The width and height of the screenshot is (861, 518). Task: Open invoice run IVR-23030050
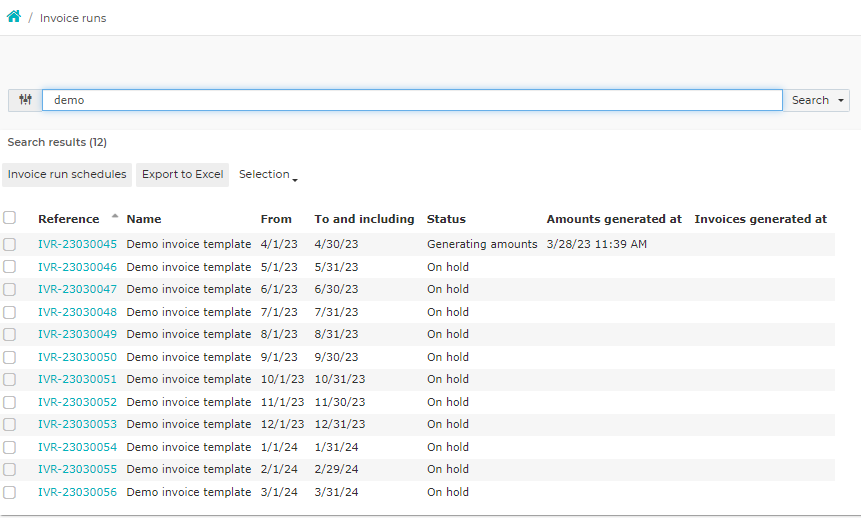pos(77,357)
